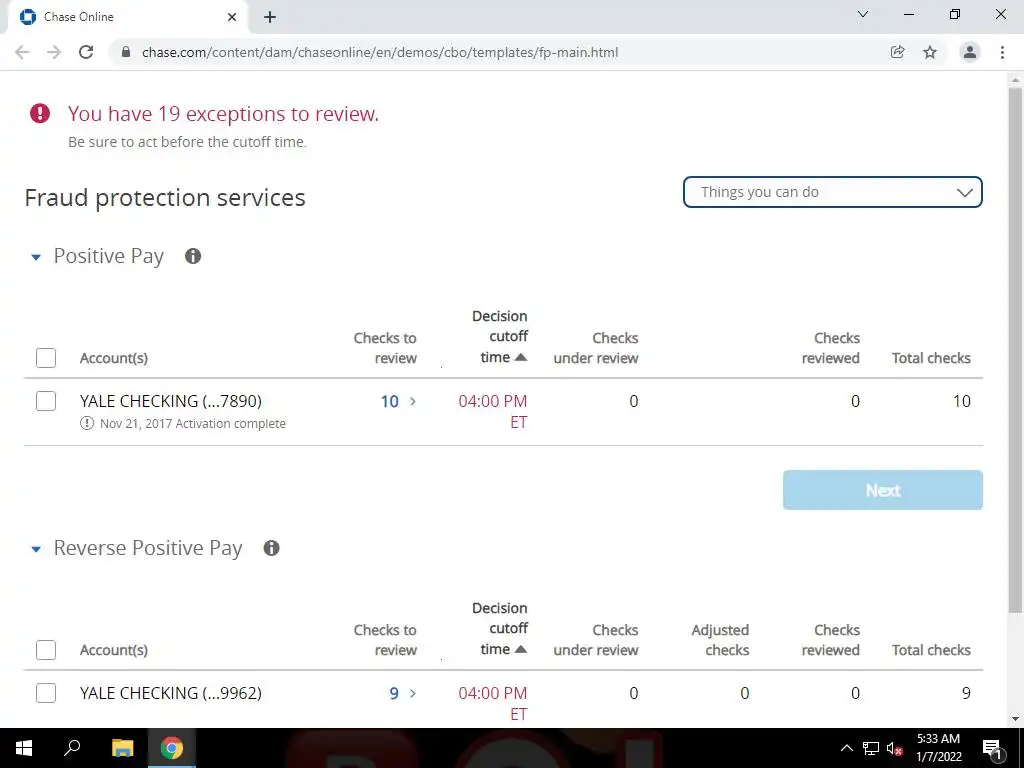This screenshot has width=1024, height=768.
Task: Reload the Chase page
Action: click(86, 52)
